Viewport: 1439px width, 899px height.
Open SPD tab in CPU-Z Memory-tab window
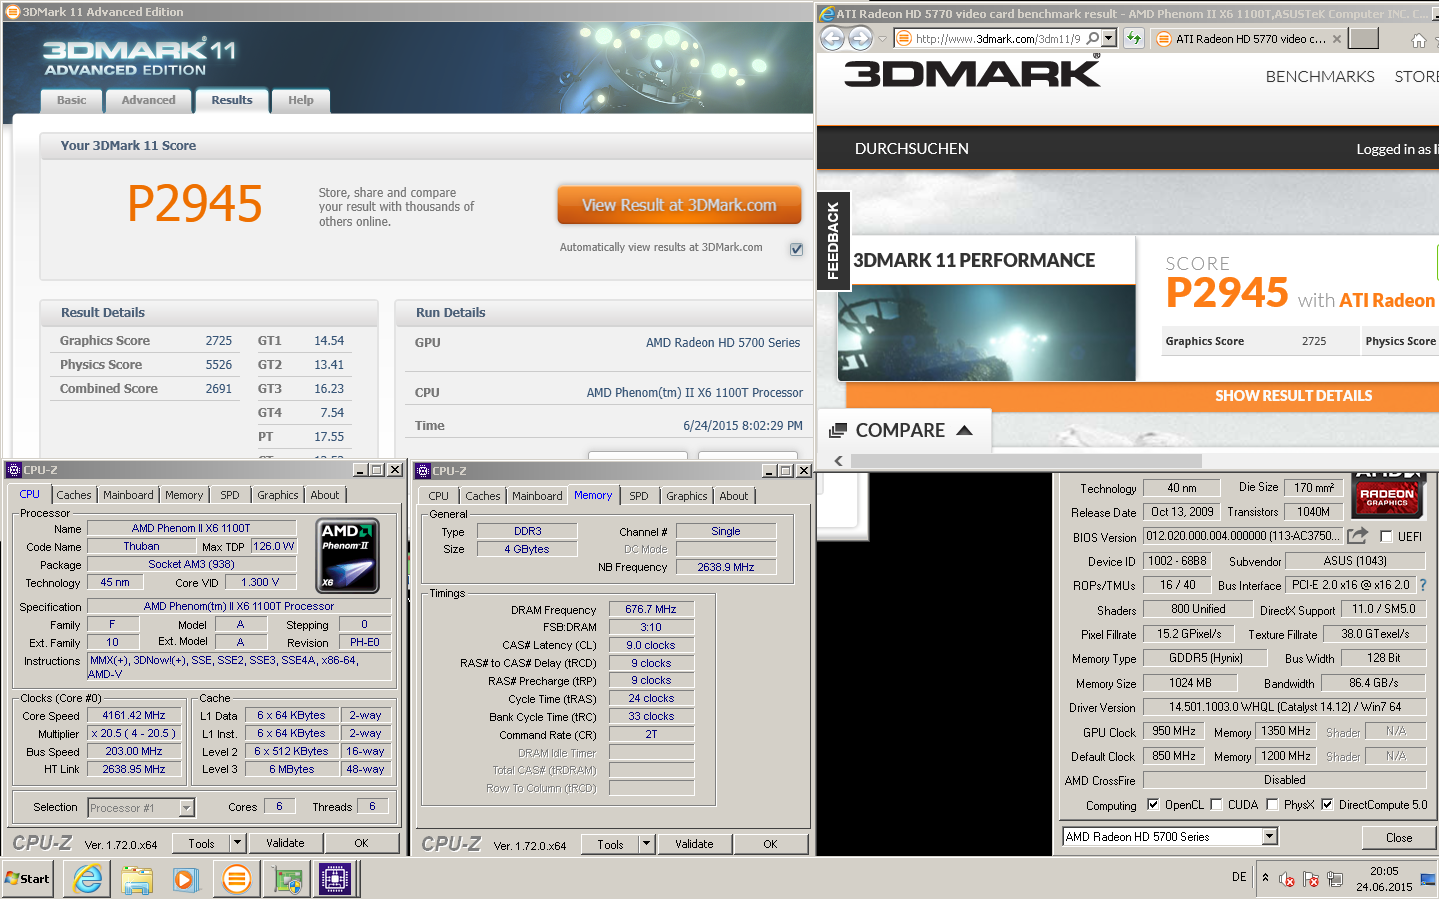[x=639, y=496]
